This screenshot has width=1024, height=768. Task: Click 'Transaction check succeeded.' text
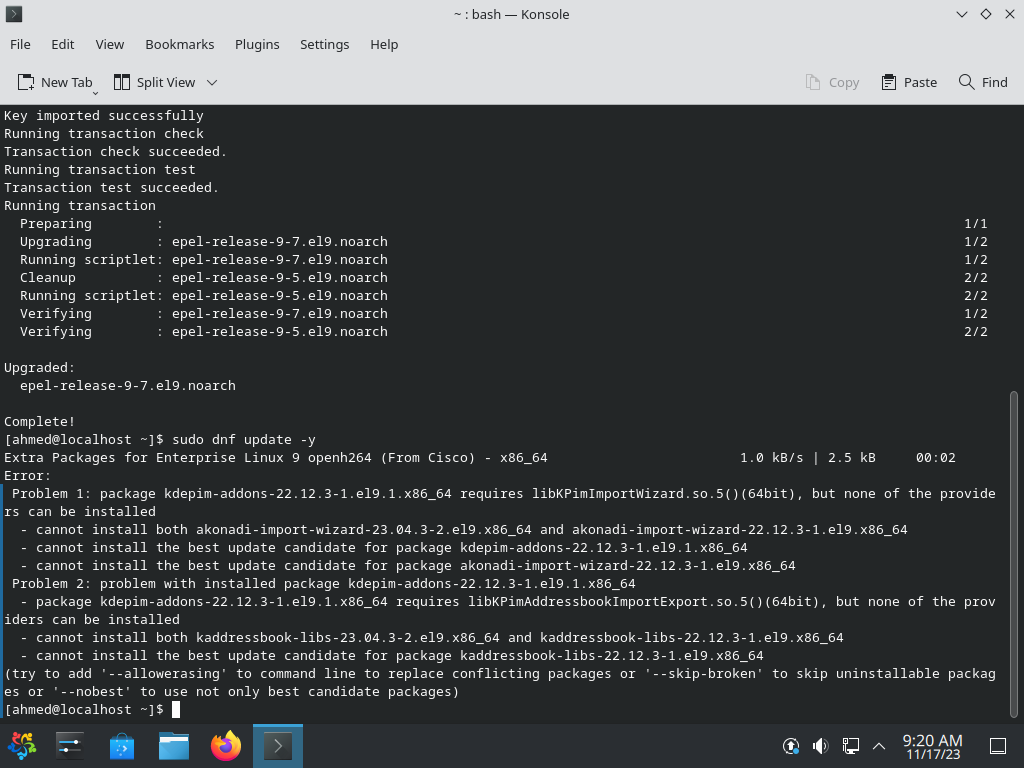[x=116, y=152]
